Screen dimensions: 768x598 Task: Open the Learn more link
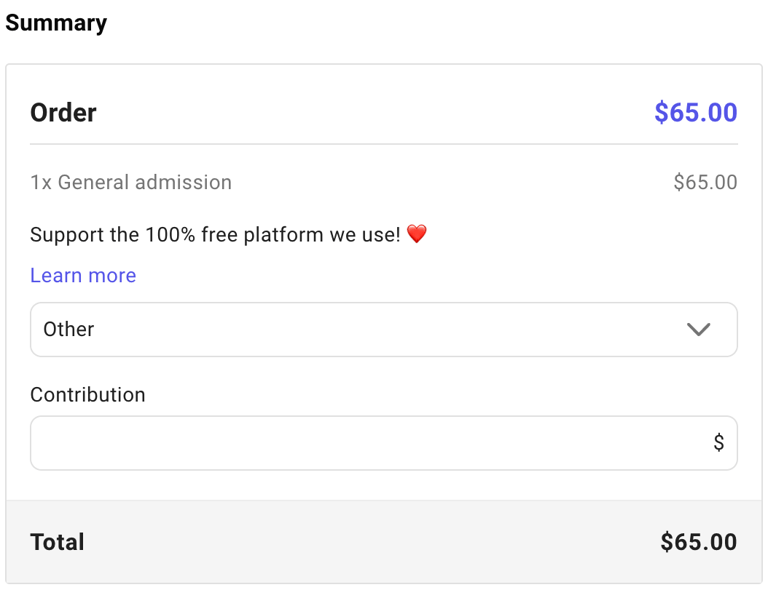pyautogui.click(x=83, y=275)
